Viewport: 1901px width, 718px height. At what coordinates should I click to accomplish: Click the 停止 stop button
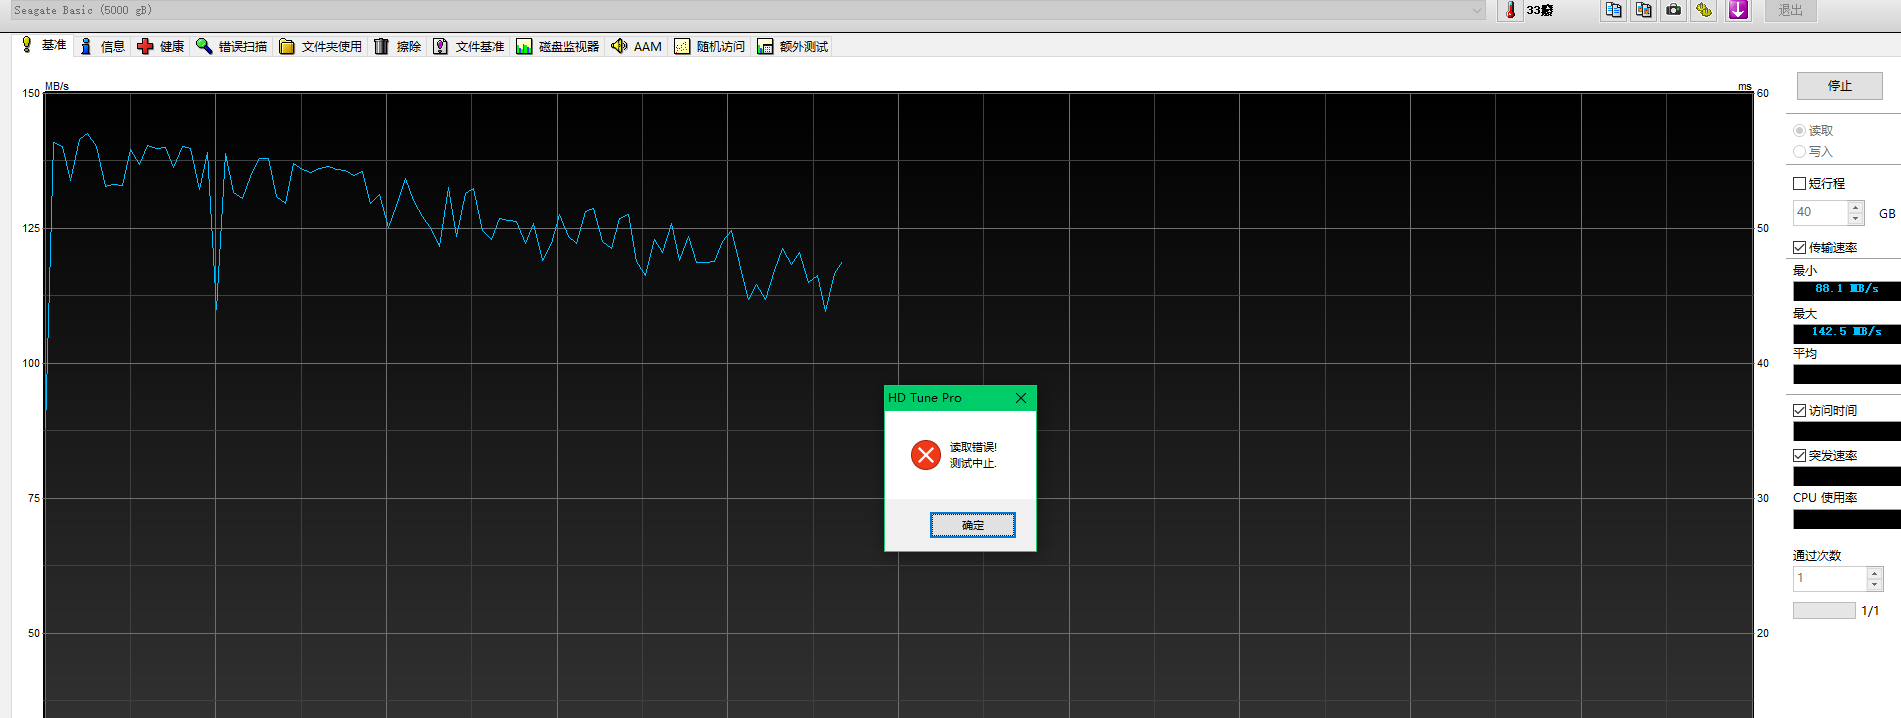[1839, 86]
